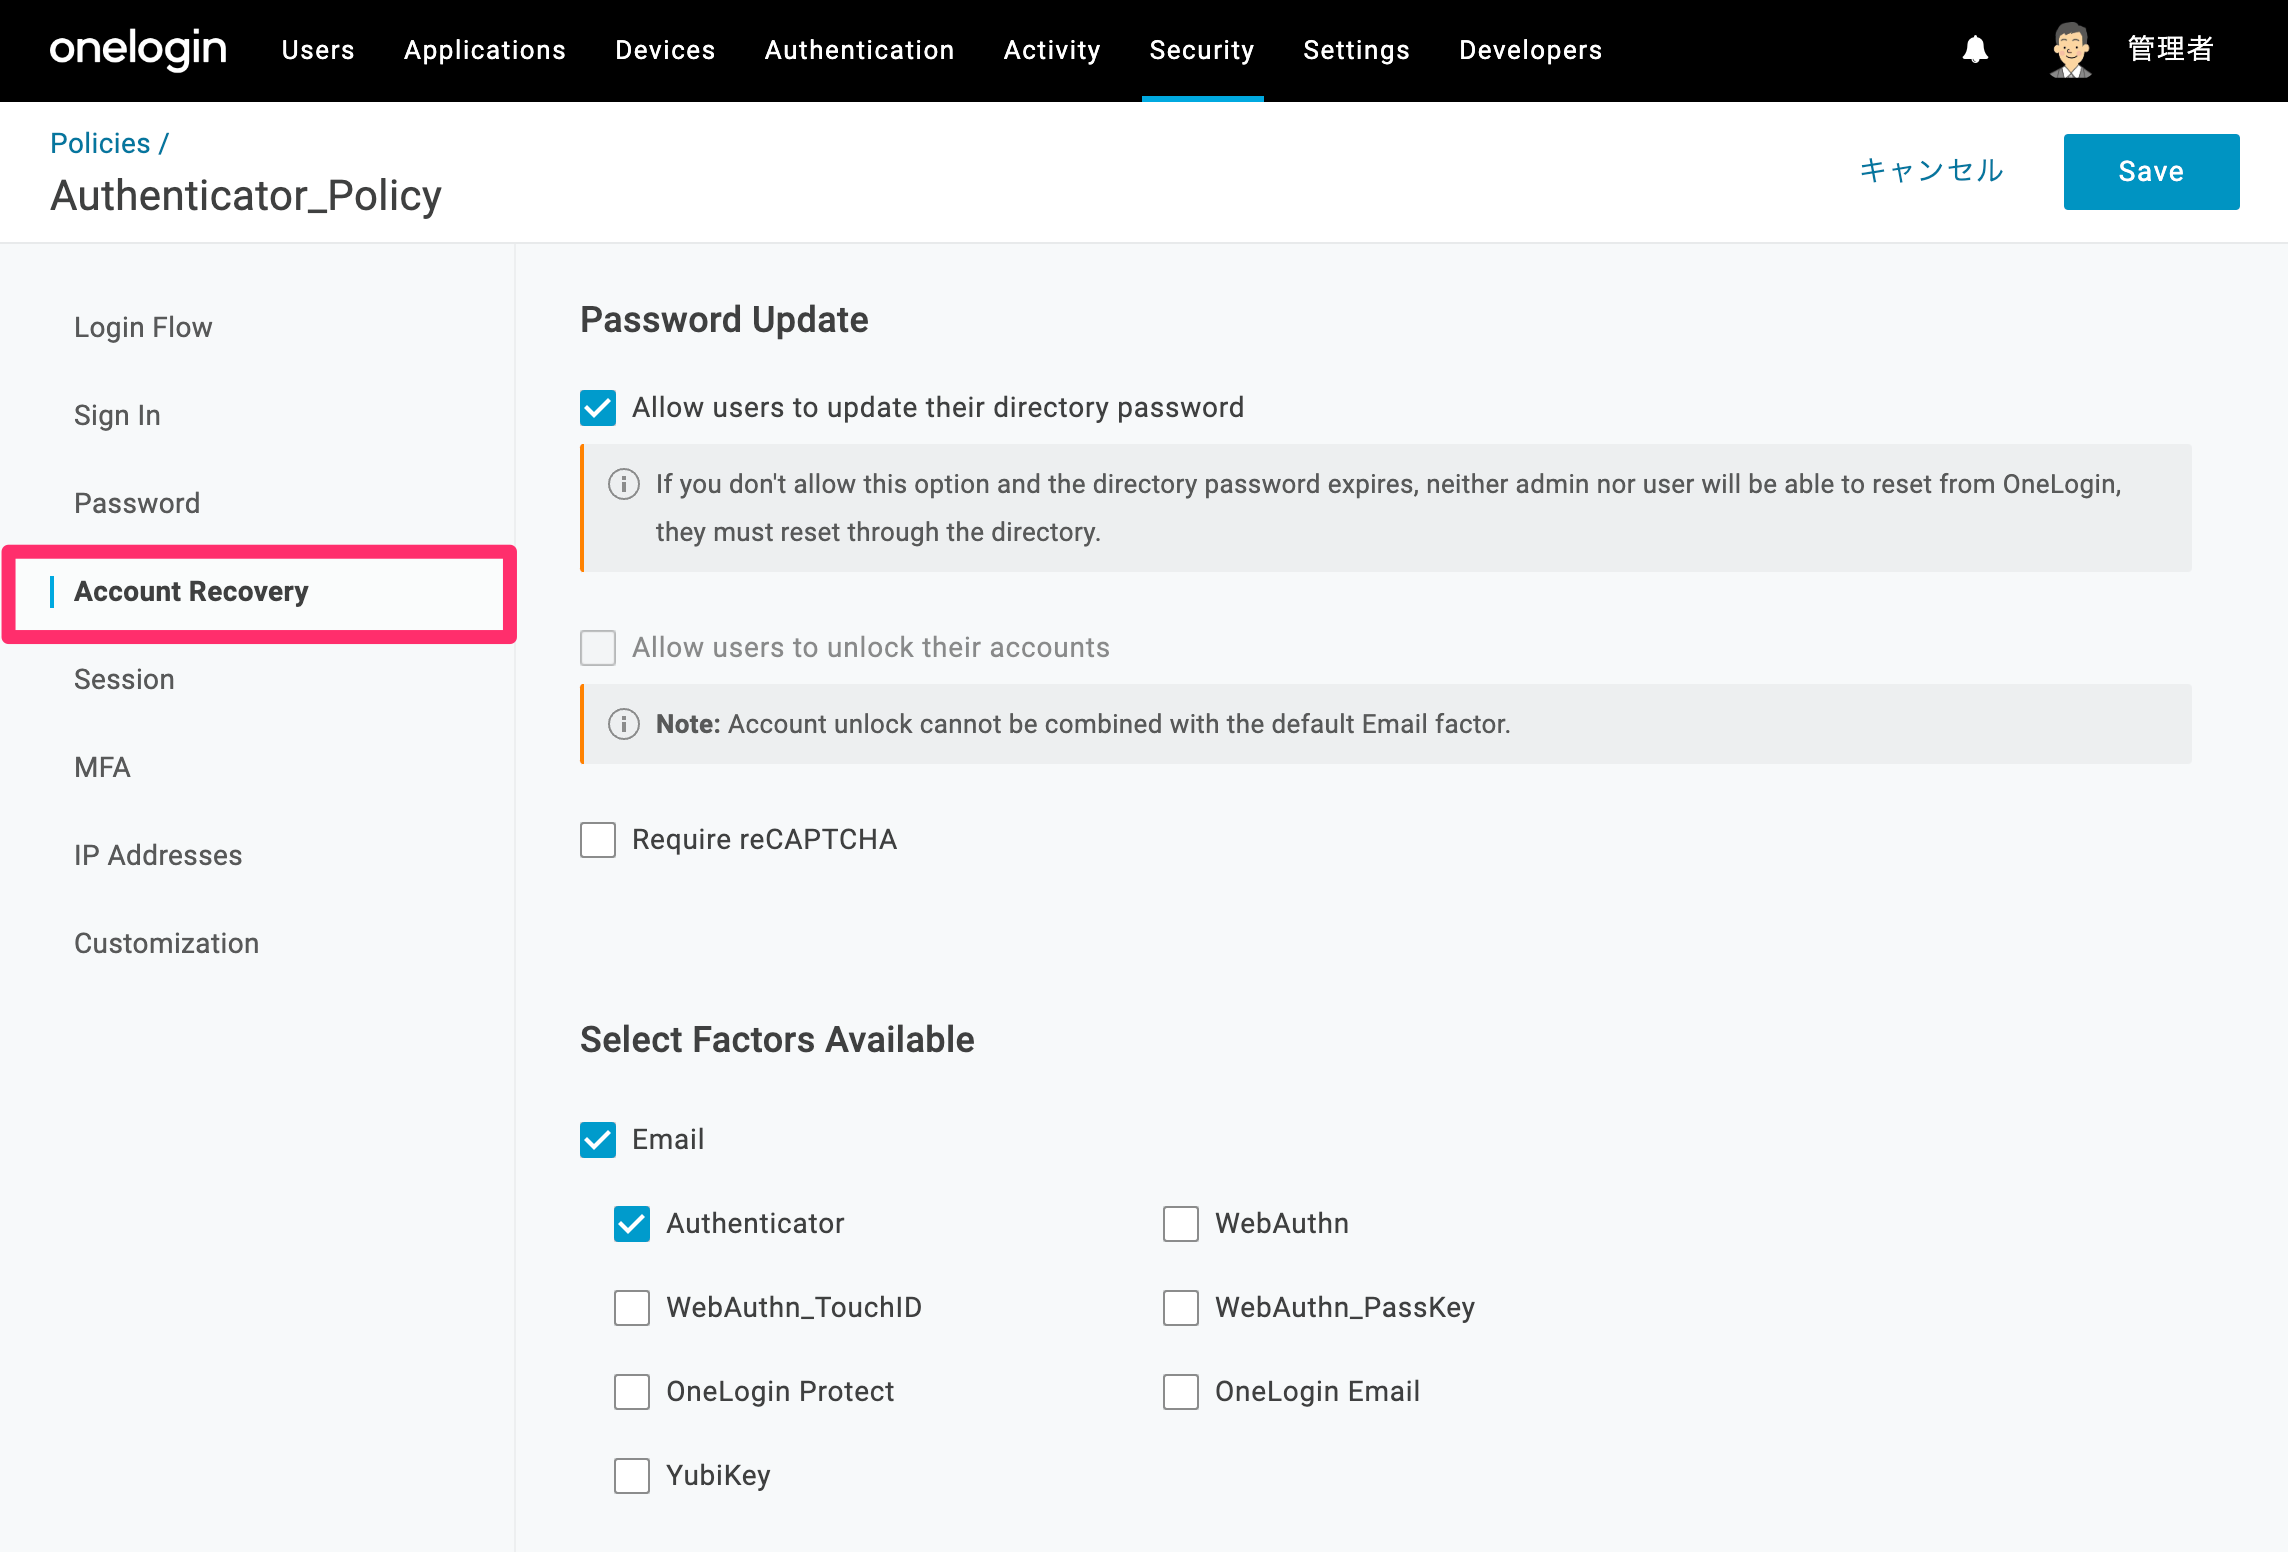2288x1552 pixels.
Task: Save the policy changes
Action: [x=2151, y=172]
